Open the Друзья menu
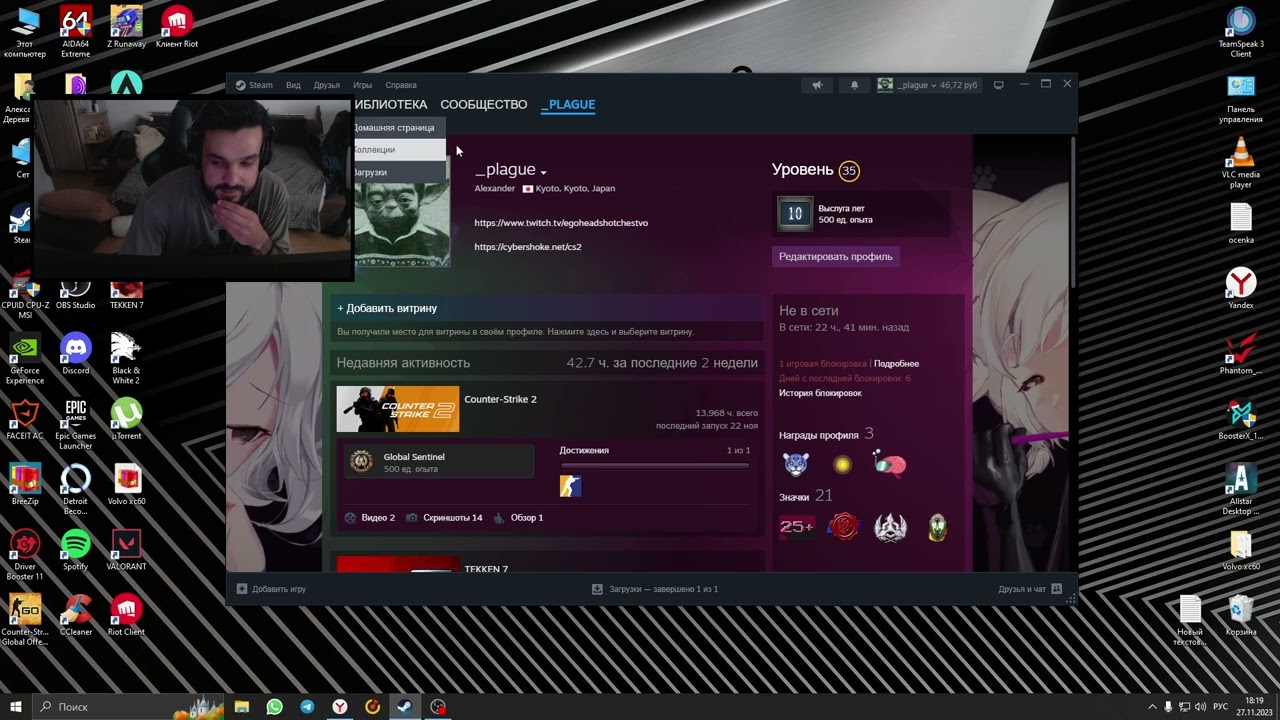This screenshot has height=720, width=1280. tap(327, 85)
